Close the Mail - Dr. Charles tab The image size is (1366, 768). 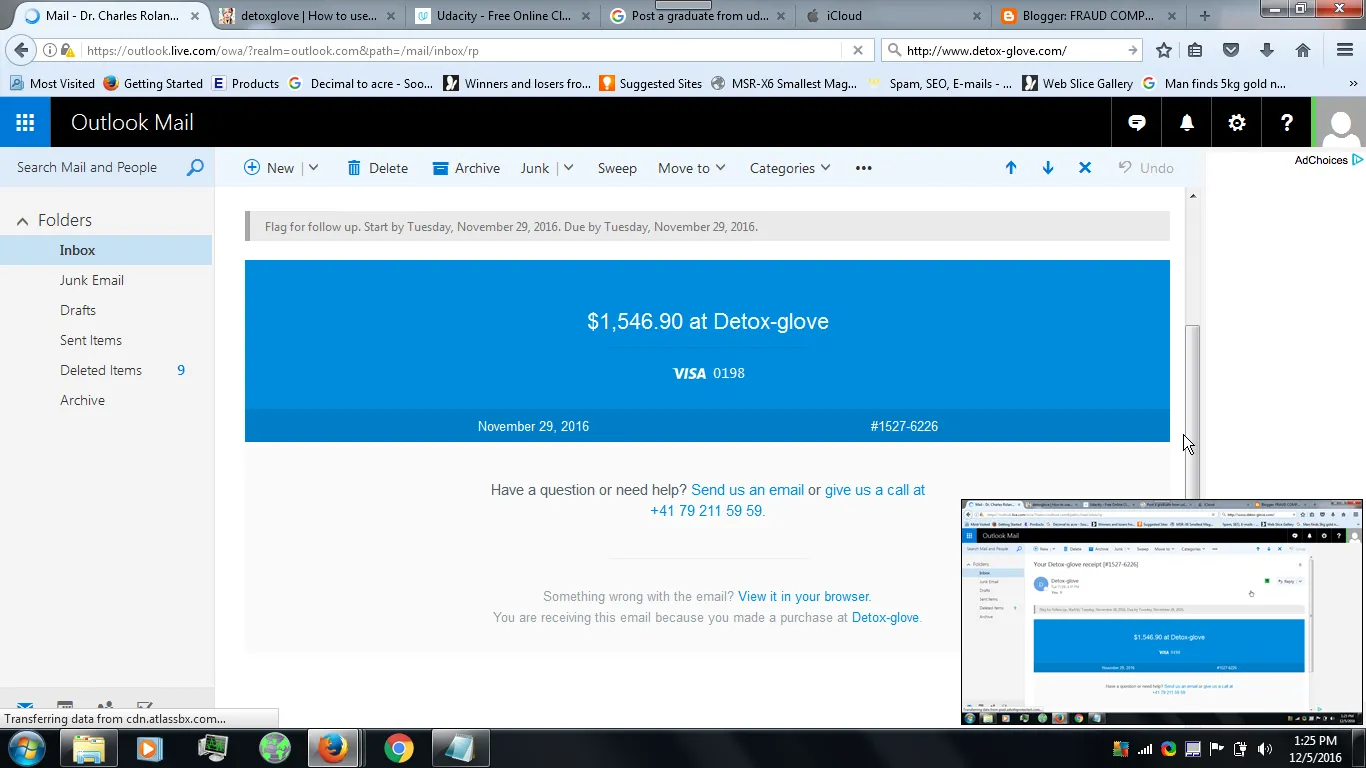pyautogui.click(x=195, y=16)
